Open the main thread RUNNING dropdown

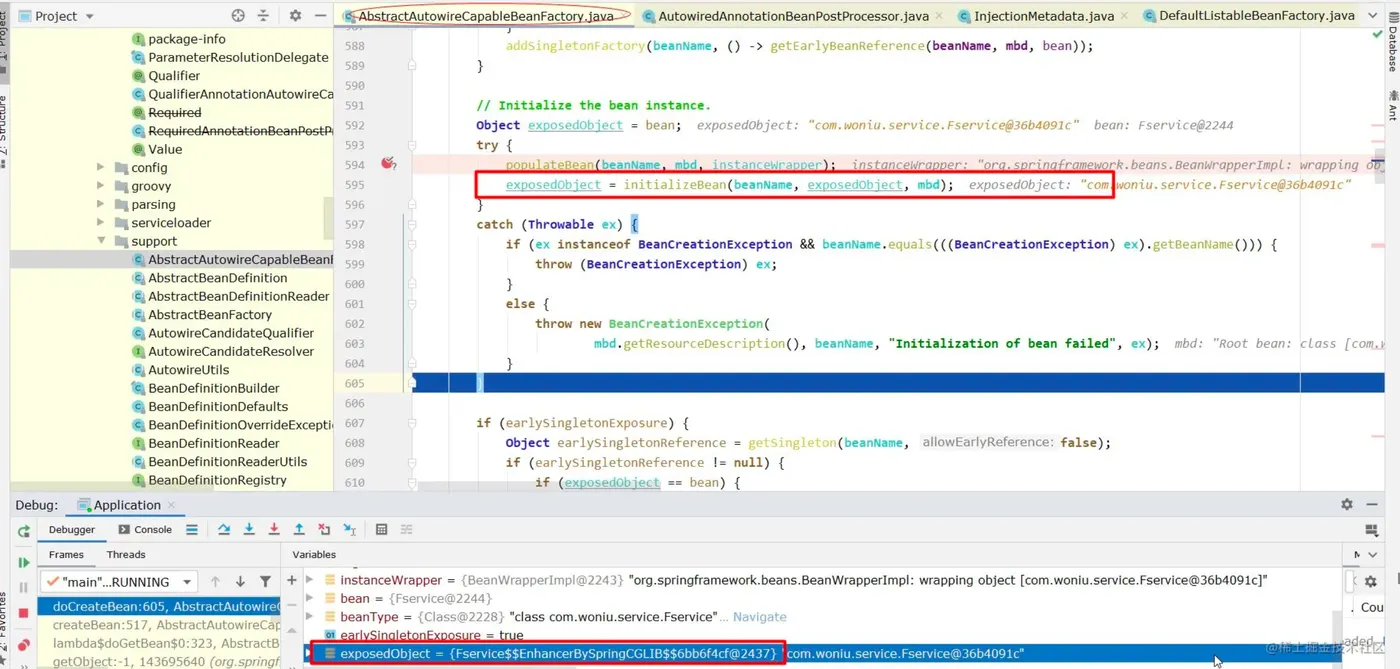pyautogui.click(x=119, y=581)
